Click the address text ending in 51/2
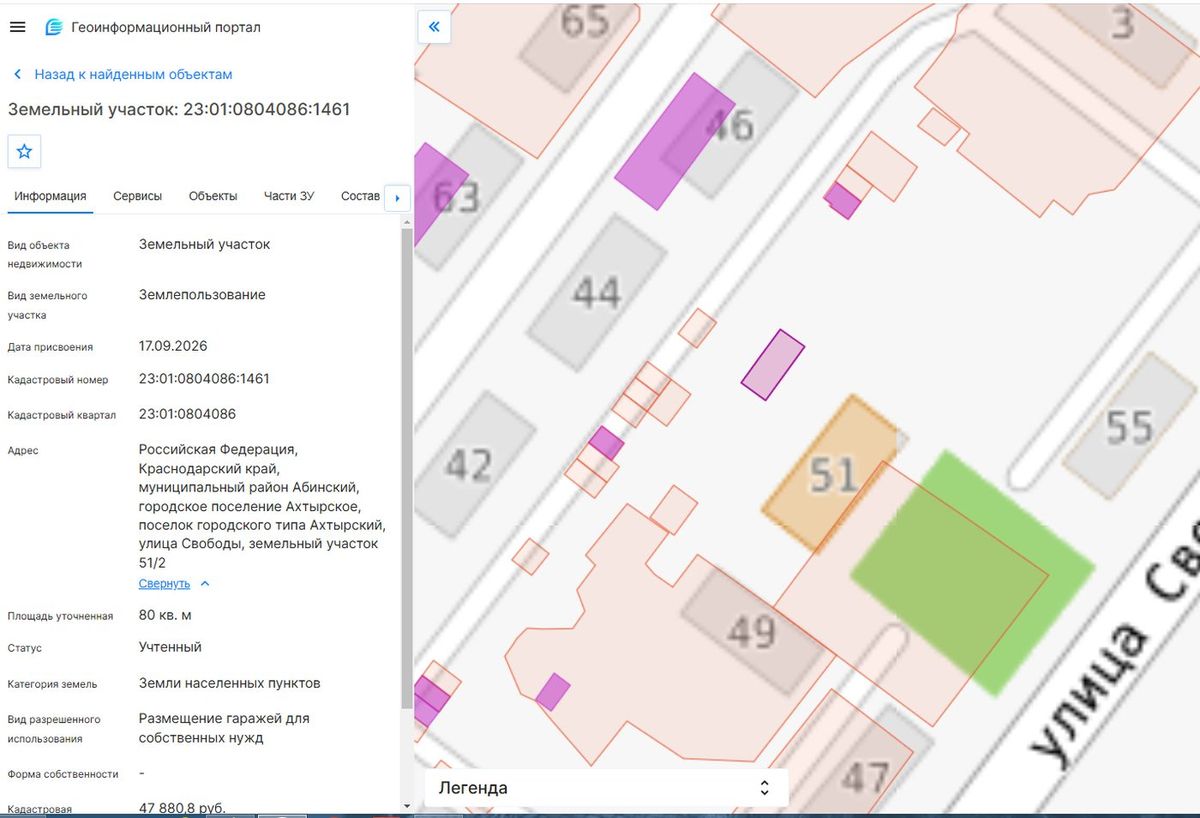 [x=263, y=506]
